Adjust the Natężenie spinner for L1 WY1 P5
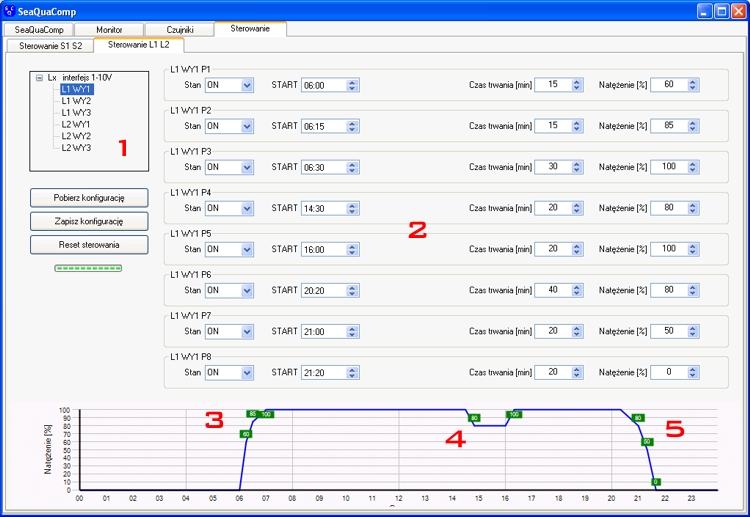Viewport: 750px width, 517px height. point(693,249)
